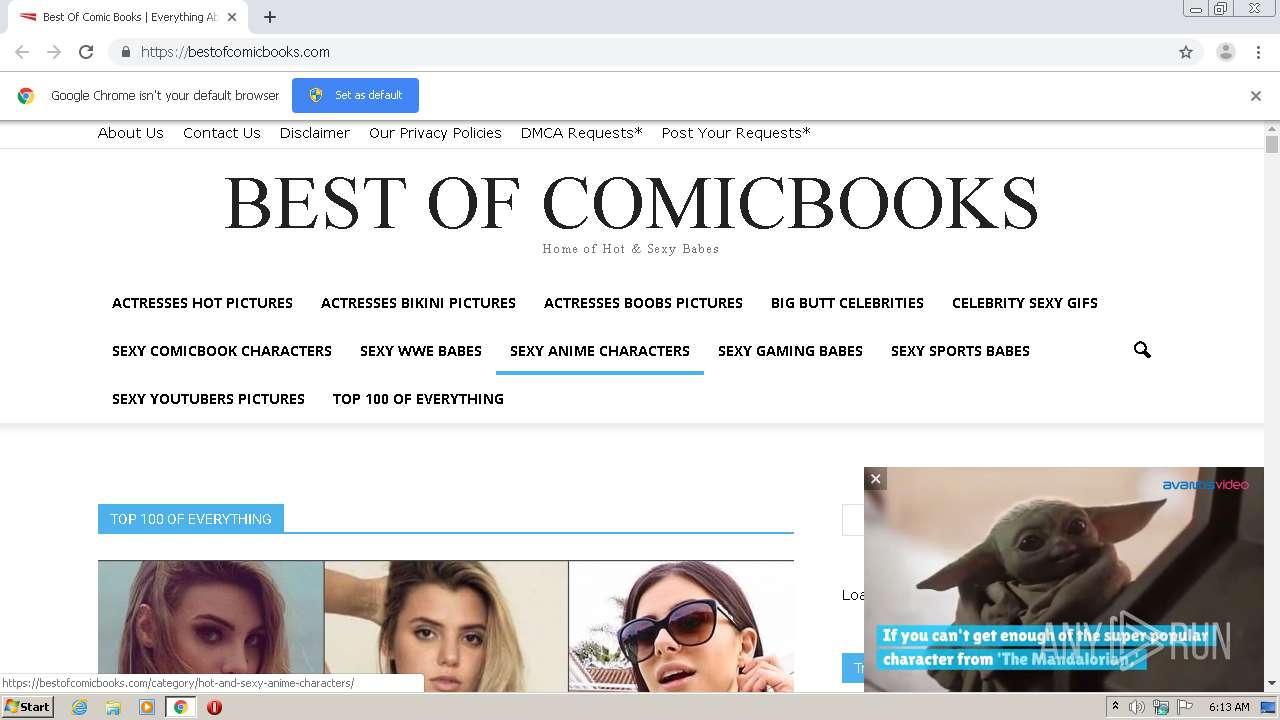The height and width of the screenshot is (720, 1280).
Task: Click the browser back arrow
Action: tap(22, 52)
